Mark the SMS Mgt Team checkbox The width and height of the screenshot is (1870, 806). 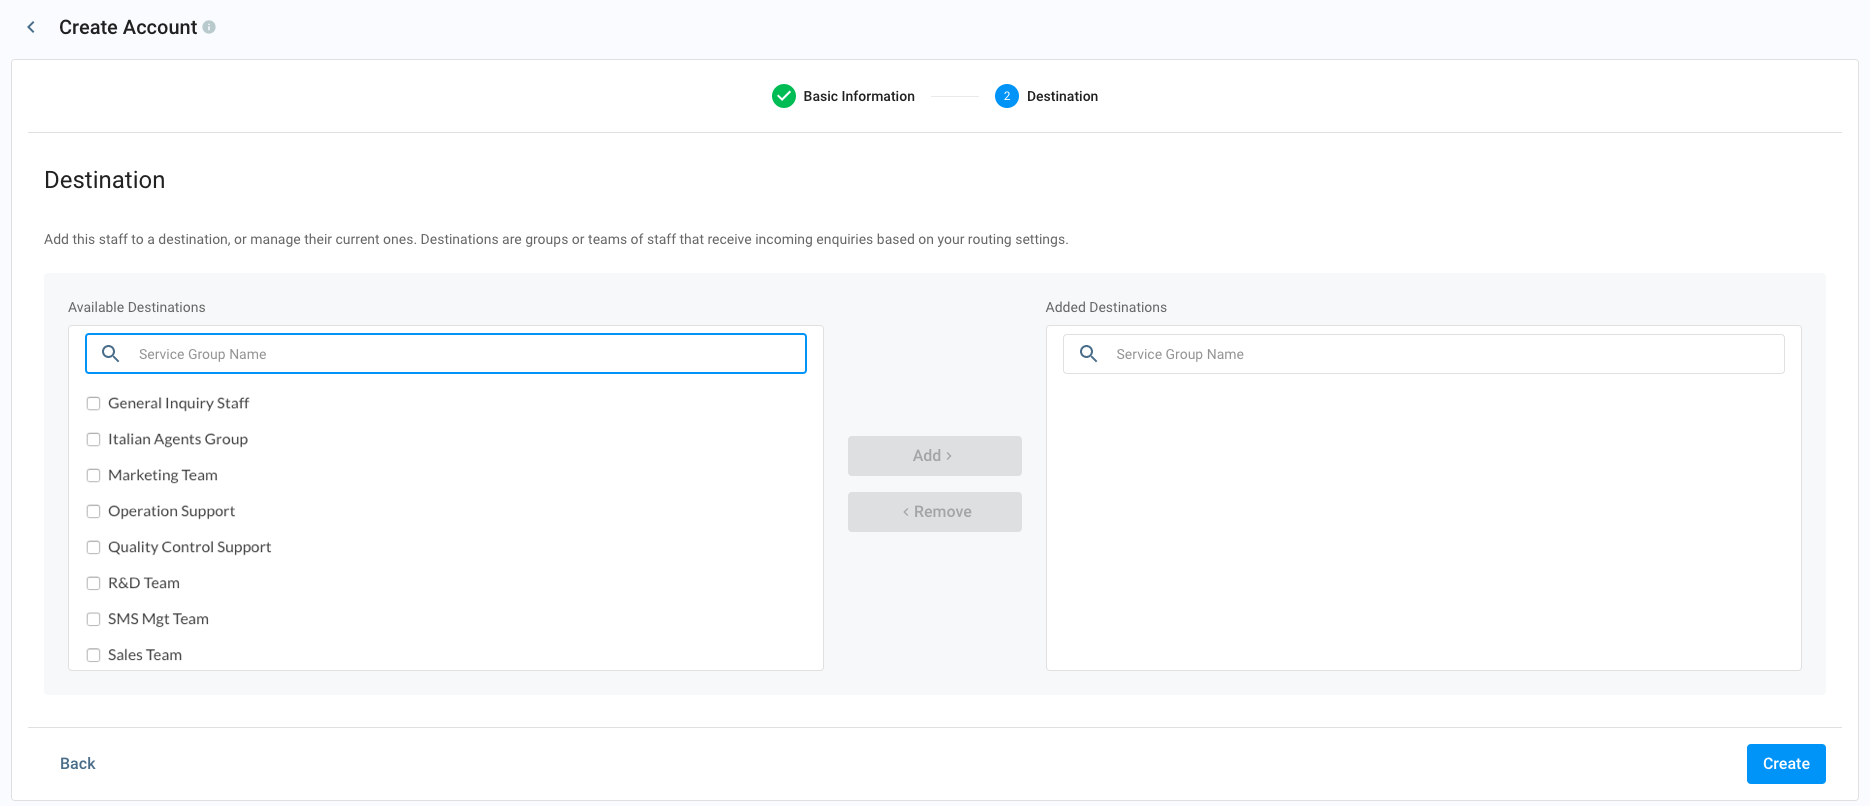pos(93,619)
